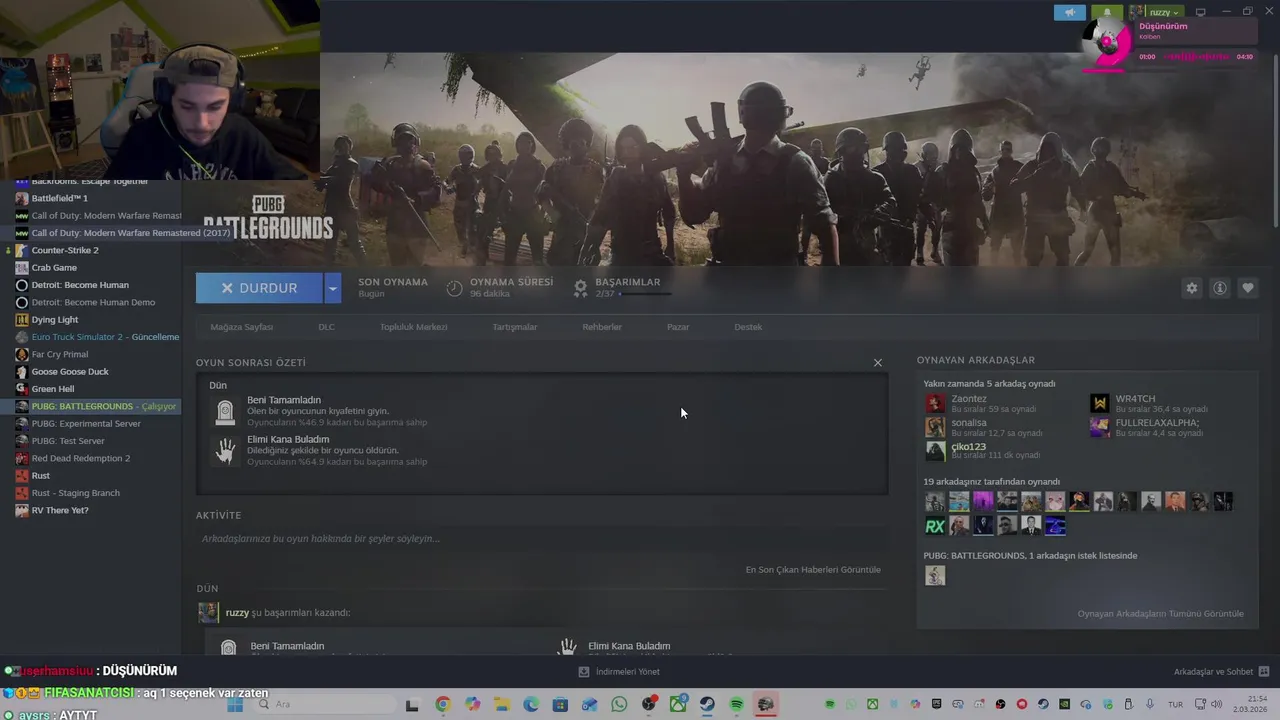The width and height of the screenshot is (1280, 720).
Task: Click the Goose Goose Duck game icon
Action: coord(22,372)
